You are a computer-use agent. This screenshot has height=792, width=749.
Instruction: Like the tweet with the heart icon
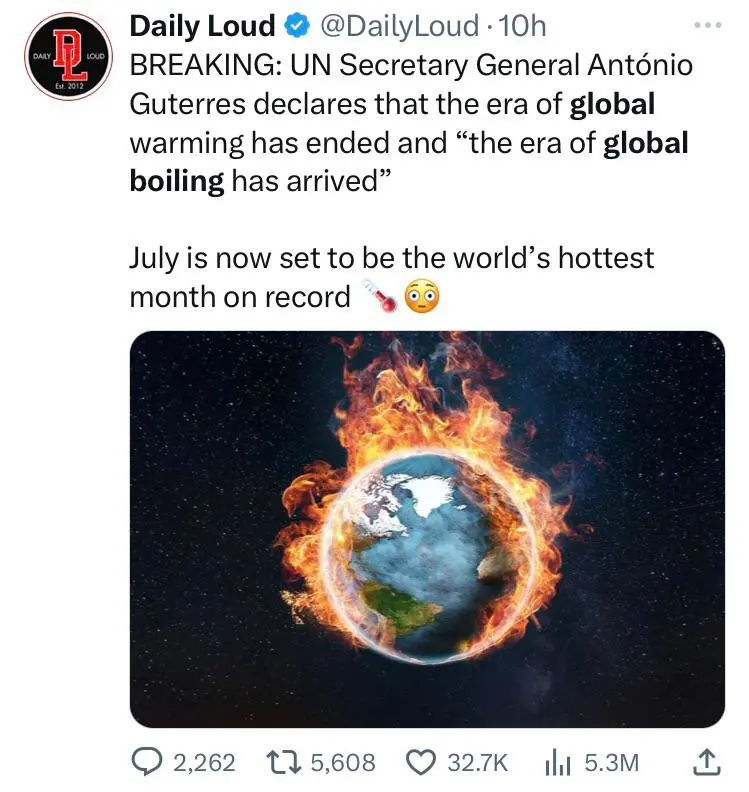[420, 763]
